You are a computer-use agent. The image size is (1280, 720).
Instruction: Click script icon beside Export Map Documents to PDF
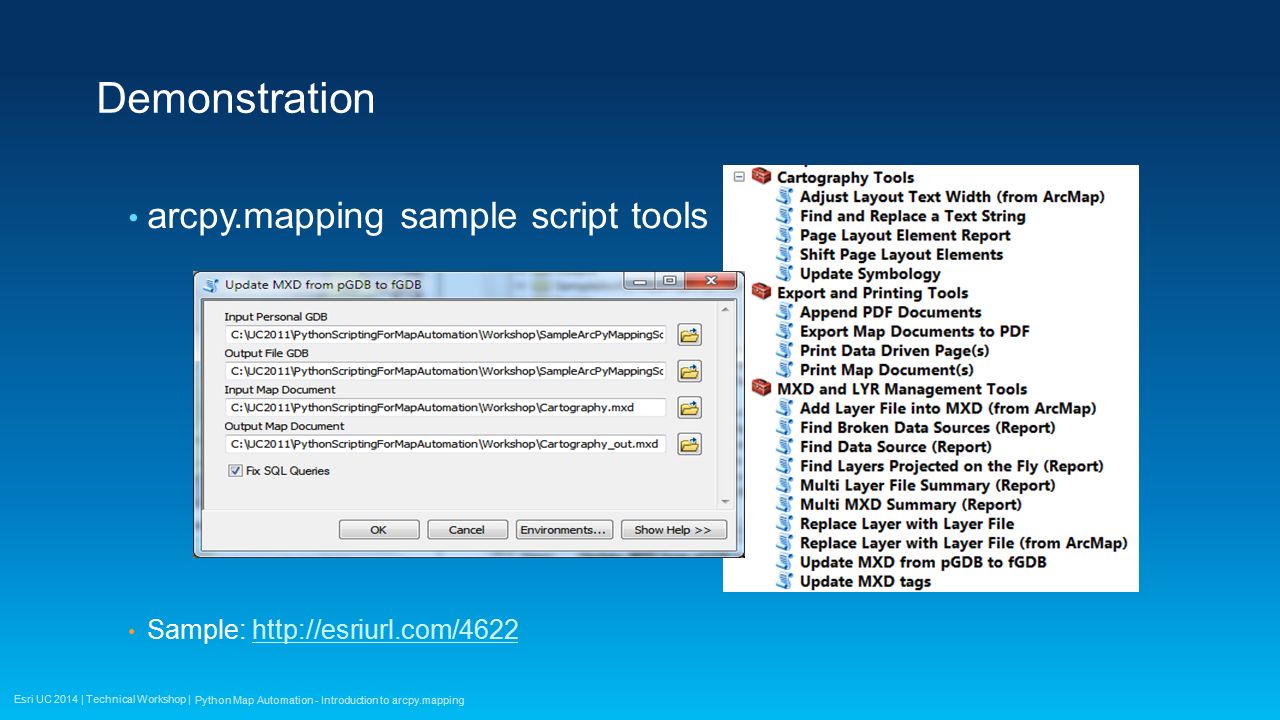click(785, 331)
